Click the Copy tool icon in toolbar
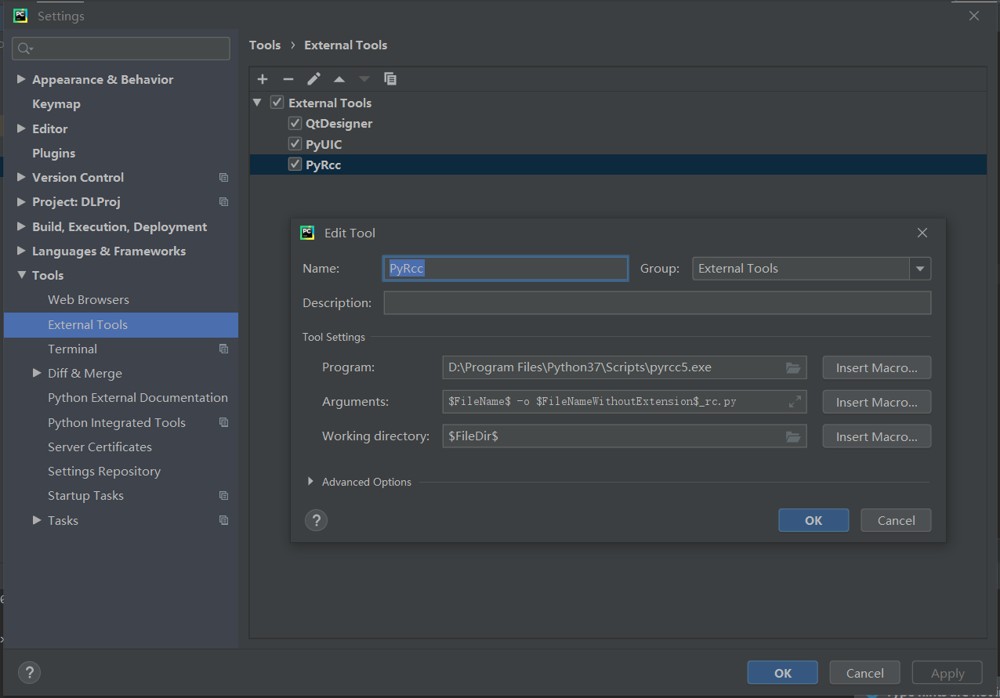This screenshot has width=1000, height=698. [x=390, y=79]
